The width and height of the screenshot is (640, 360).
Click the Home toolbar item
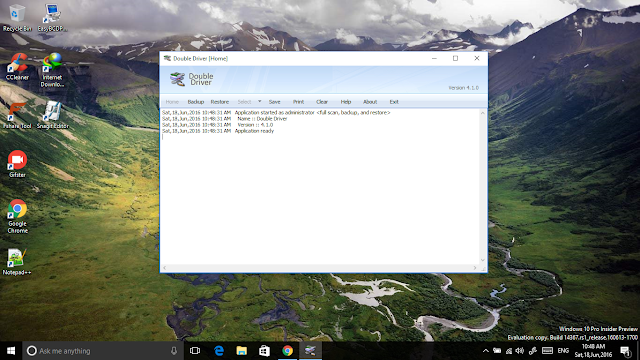[172, 102]
